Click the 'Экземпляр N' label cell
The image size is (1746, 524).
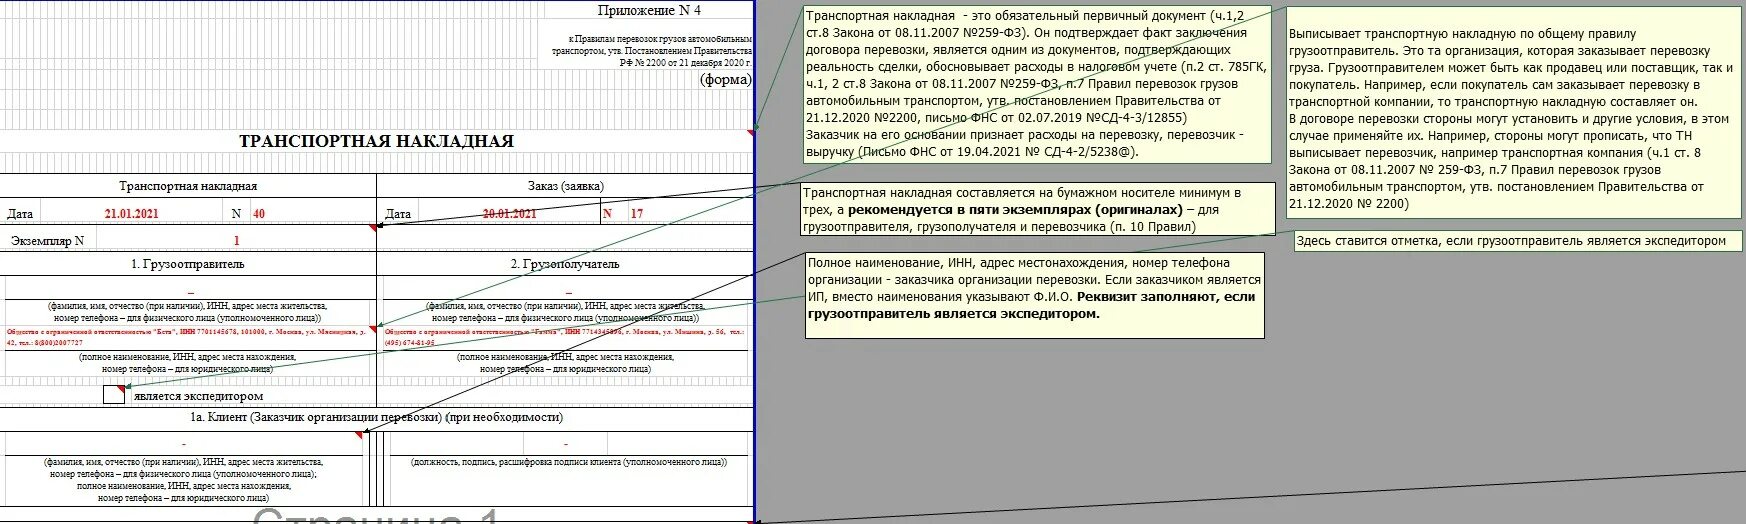48,241
